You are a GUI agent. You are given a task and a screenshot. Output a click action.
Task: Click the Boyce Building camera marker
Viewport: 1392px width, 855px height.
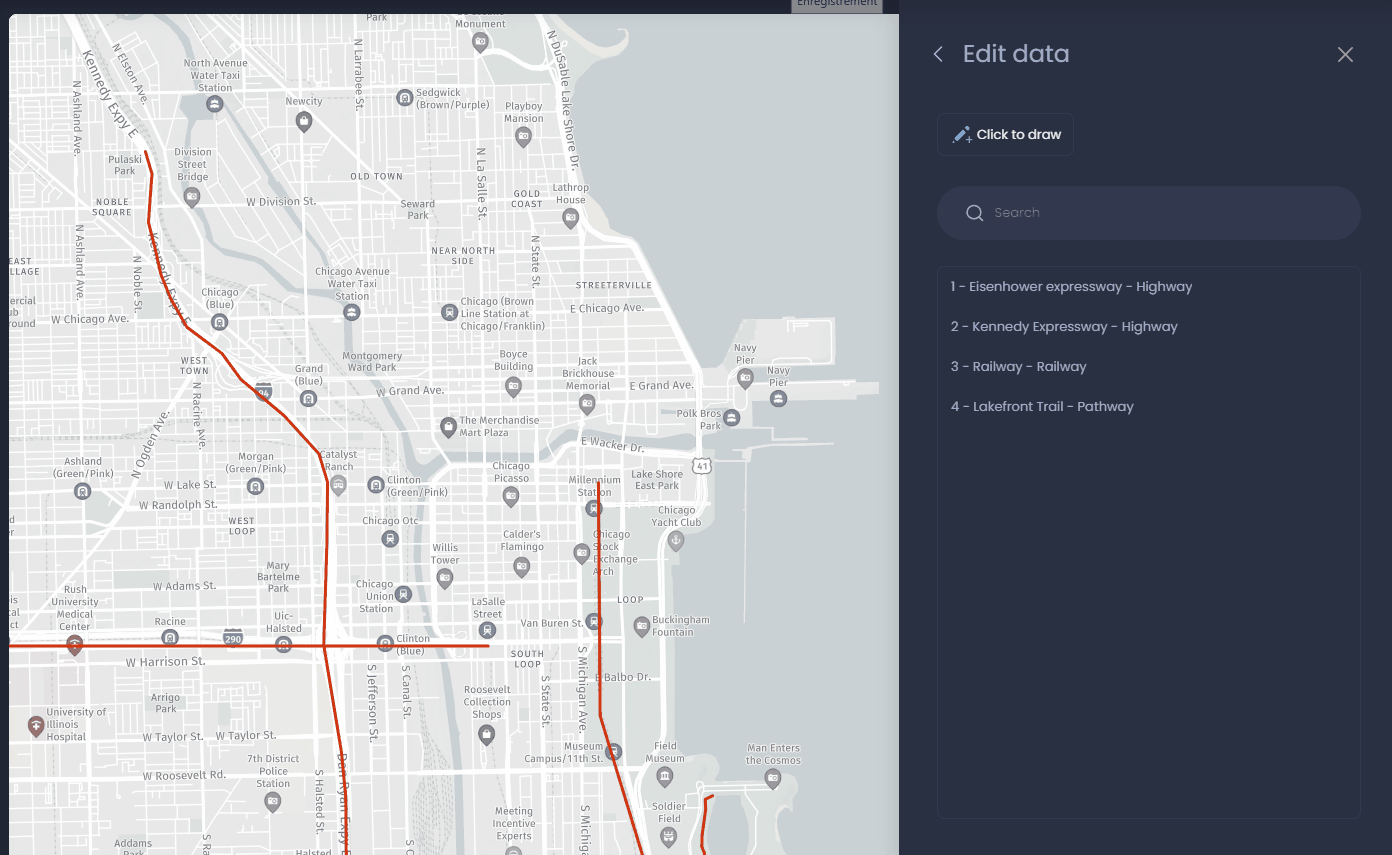(x=513, y=385)
